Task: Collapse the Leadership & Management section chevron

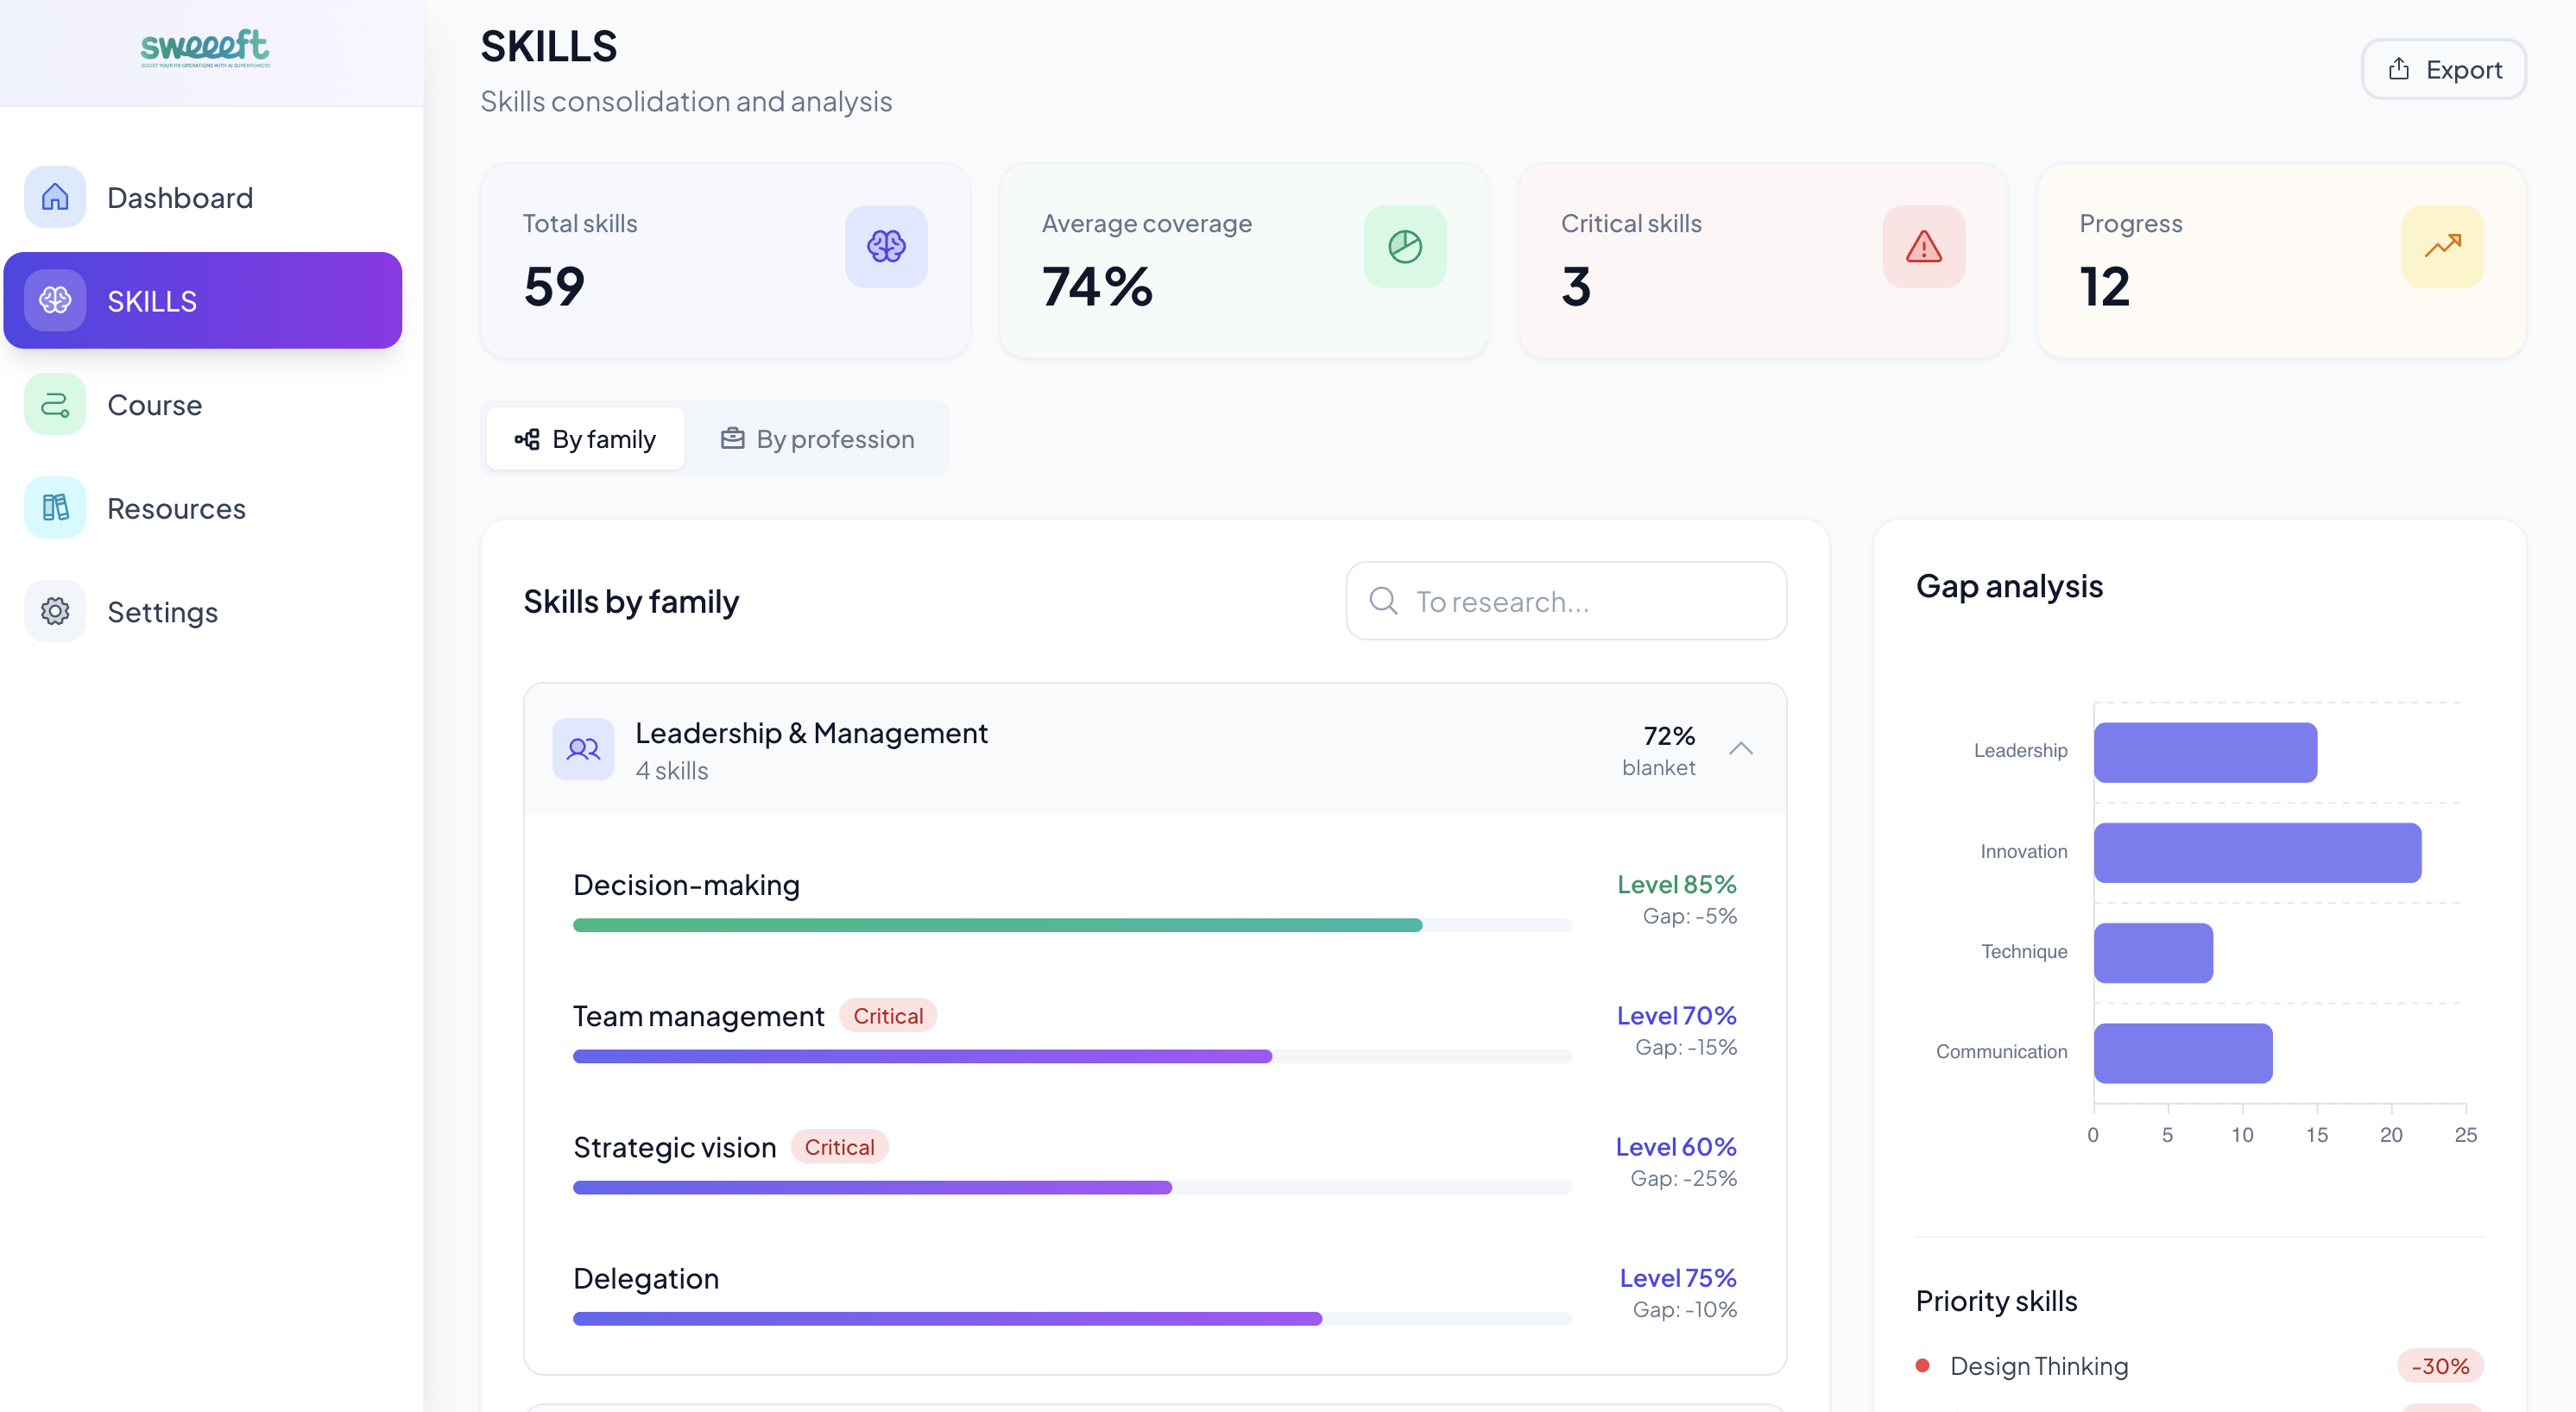Action: (x=1740, y=749)
